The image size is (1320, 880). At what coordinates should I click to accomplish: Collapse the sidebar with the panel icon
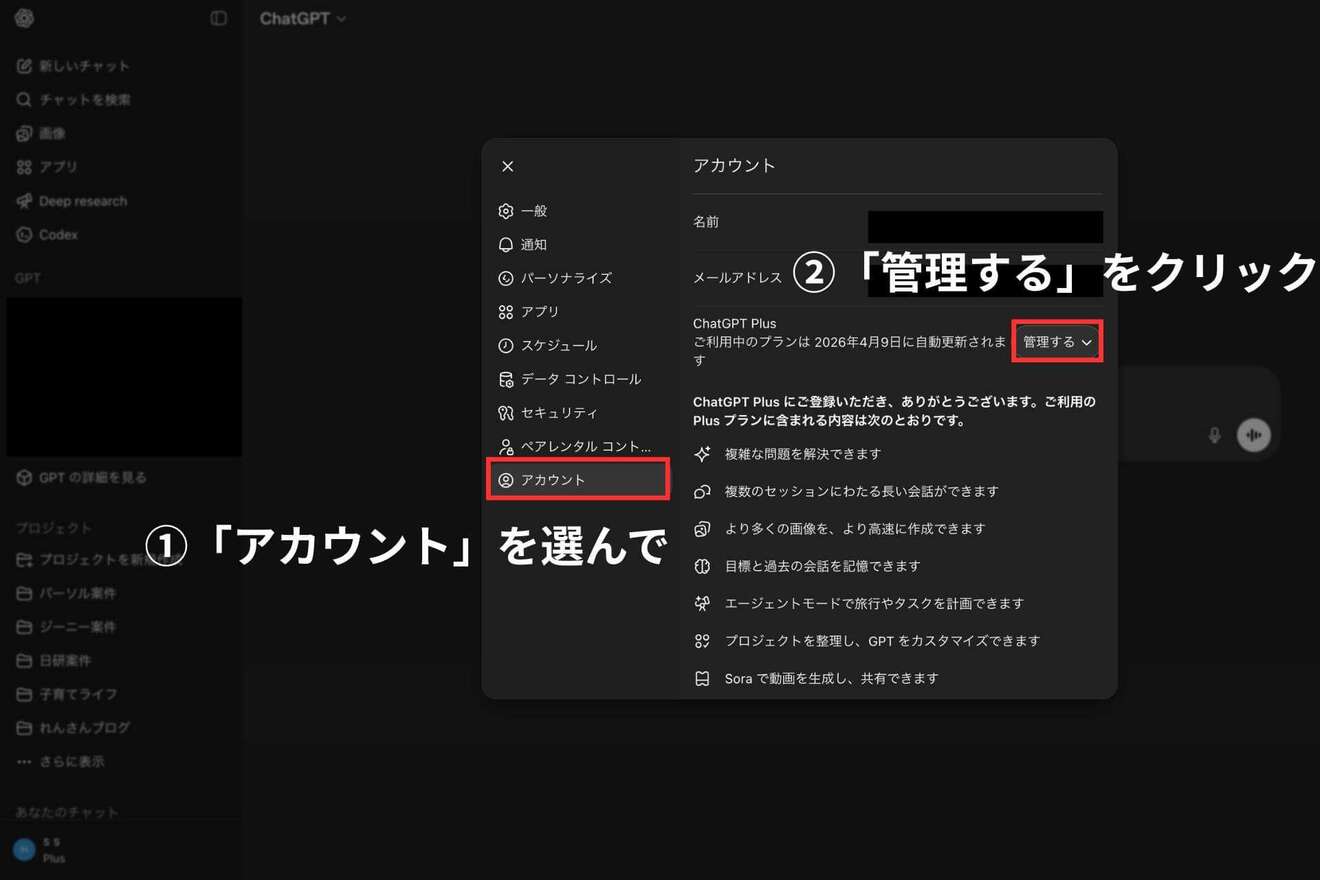tap(218, 18)
